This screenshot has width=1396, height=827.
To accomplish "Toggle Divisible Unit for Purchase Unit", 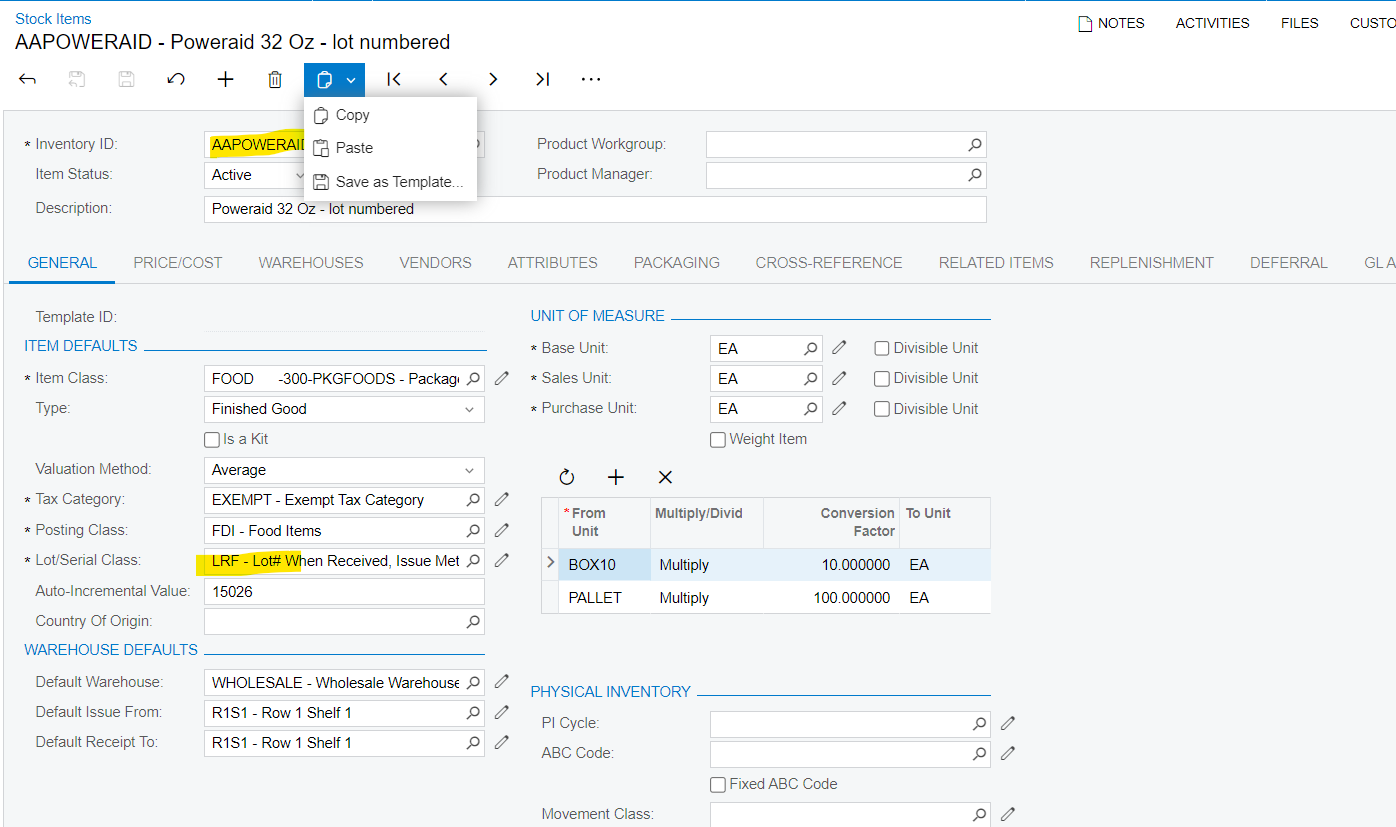I will click(x=882, y=409).
